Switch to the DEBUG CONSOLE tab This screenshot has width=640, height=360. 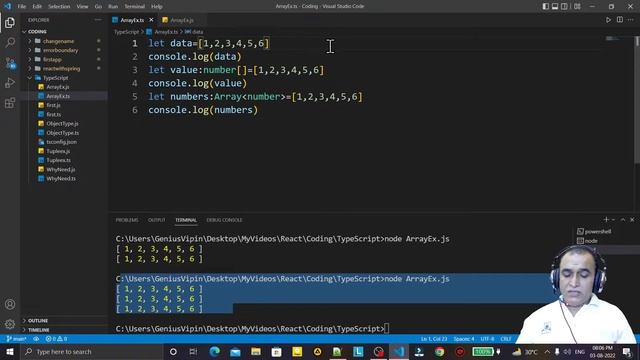pyautogui.click(x=224, y=220)
